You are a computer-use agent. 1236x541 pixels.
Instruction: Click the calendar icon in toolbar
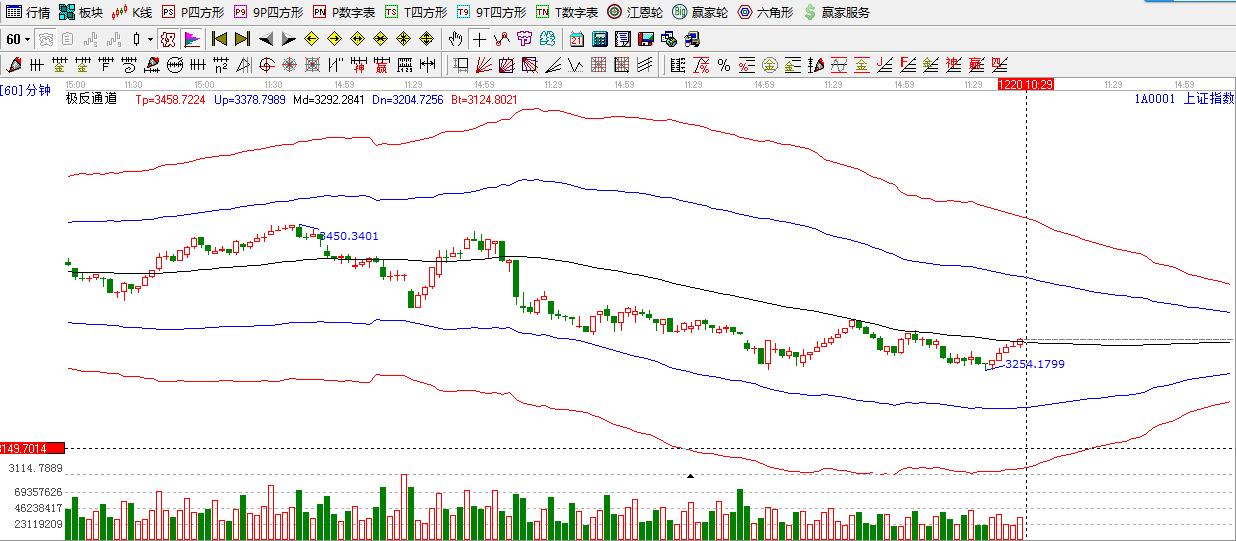point(577,39)
